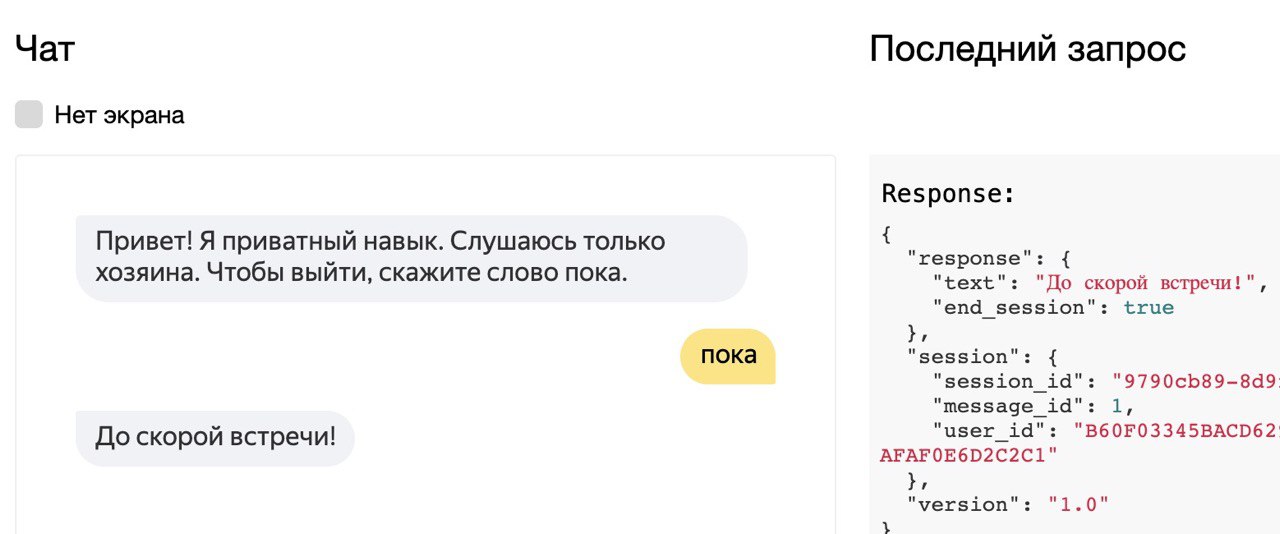
Task: Click the "true" value of end_session
Action: pyautogui.click(x=1148, y=308)
